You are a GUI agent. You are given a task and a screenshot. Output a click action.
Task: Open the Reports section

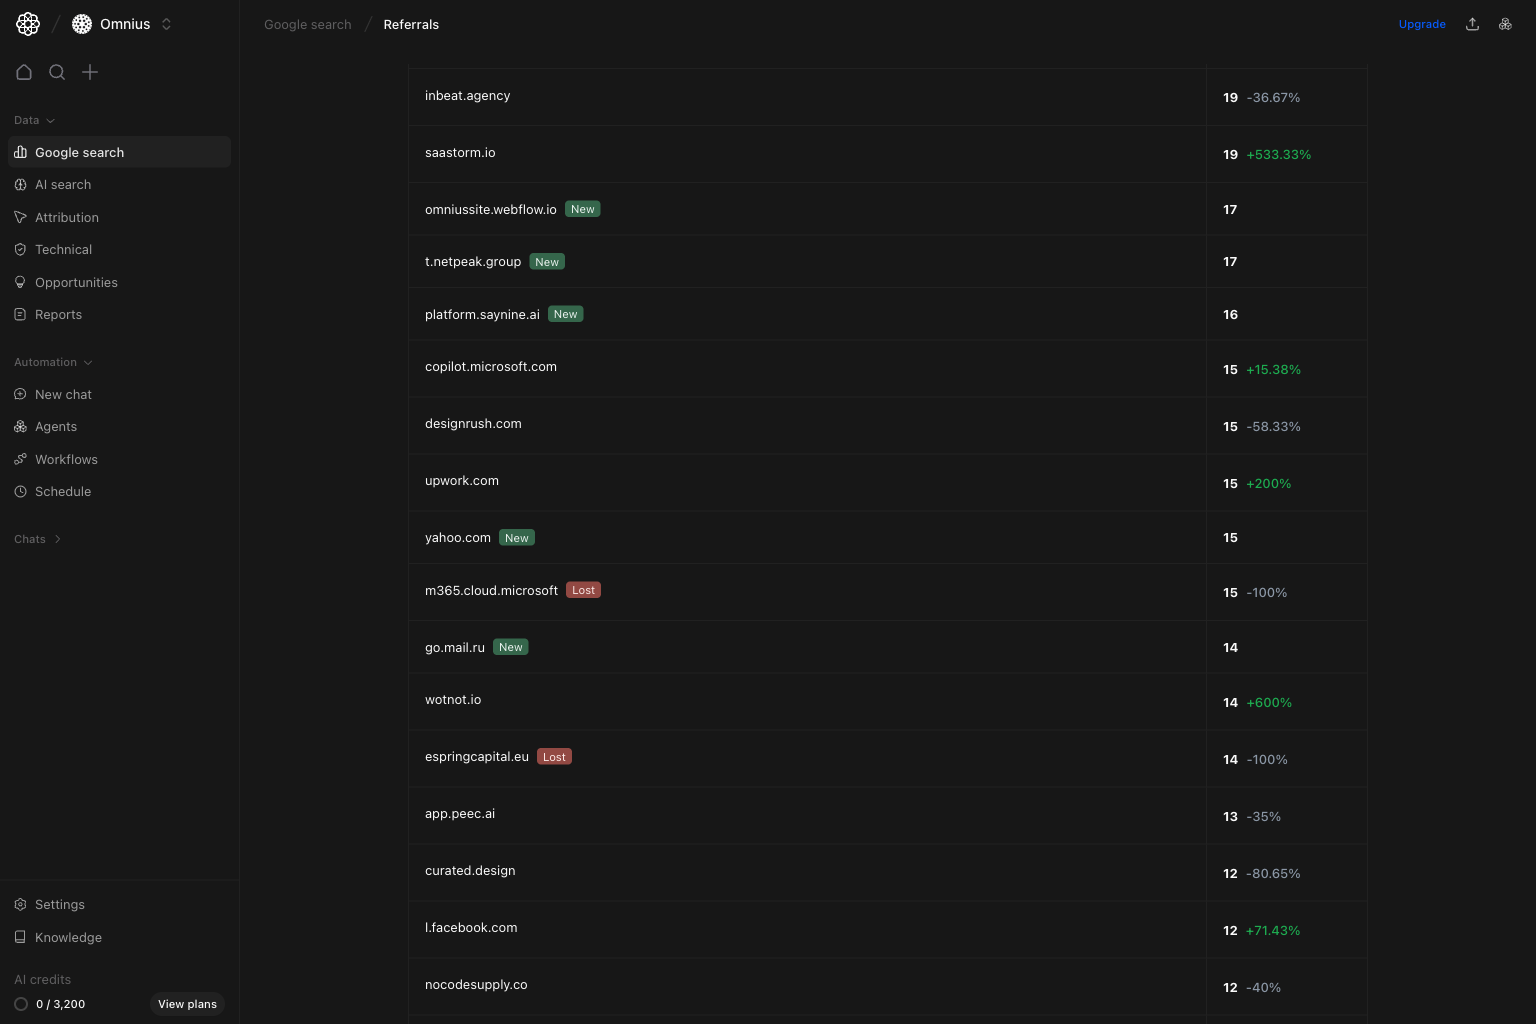point(58,314)
